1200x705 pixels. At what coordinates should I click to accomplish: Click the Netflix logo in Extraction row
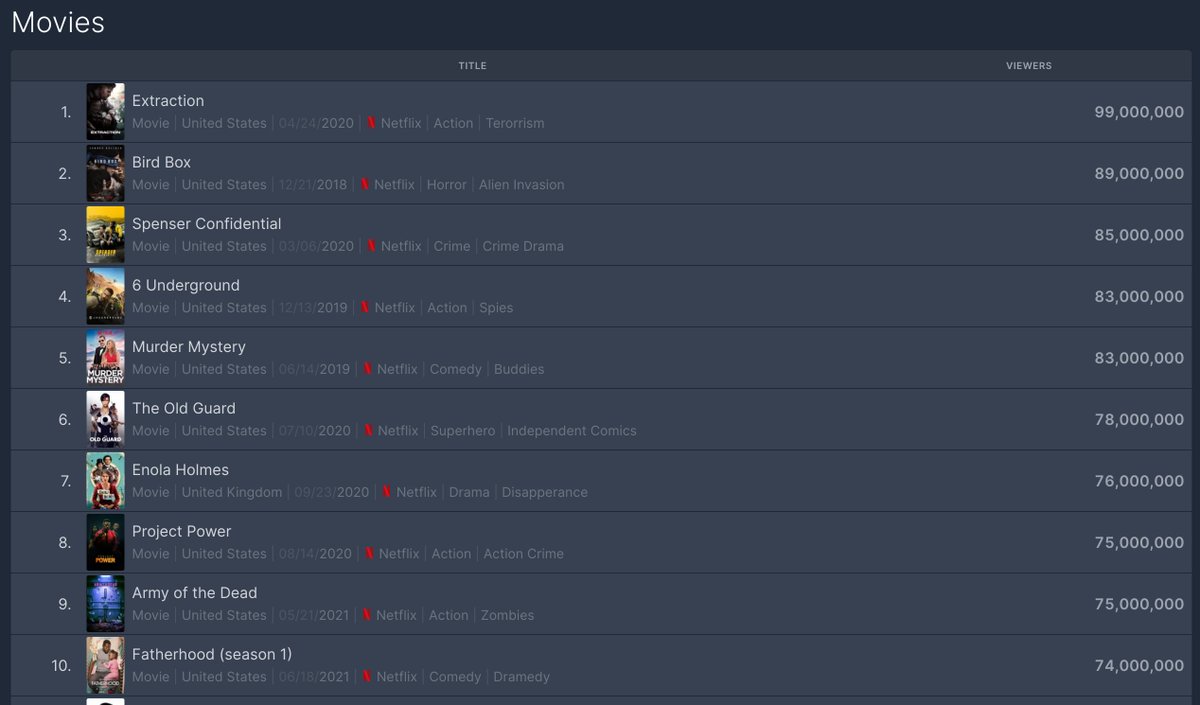pyautogui.click(x=370, y=123)
